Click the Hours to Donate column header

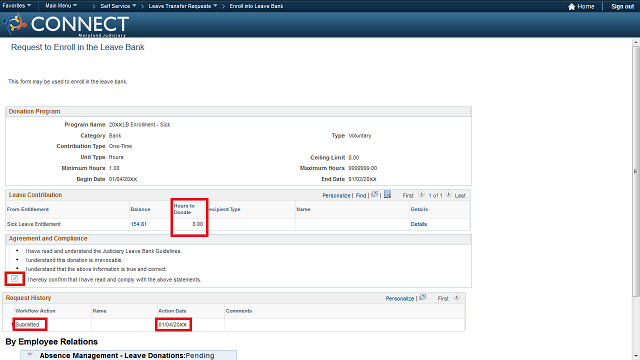(x=184, y=209)
